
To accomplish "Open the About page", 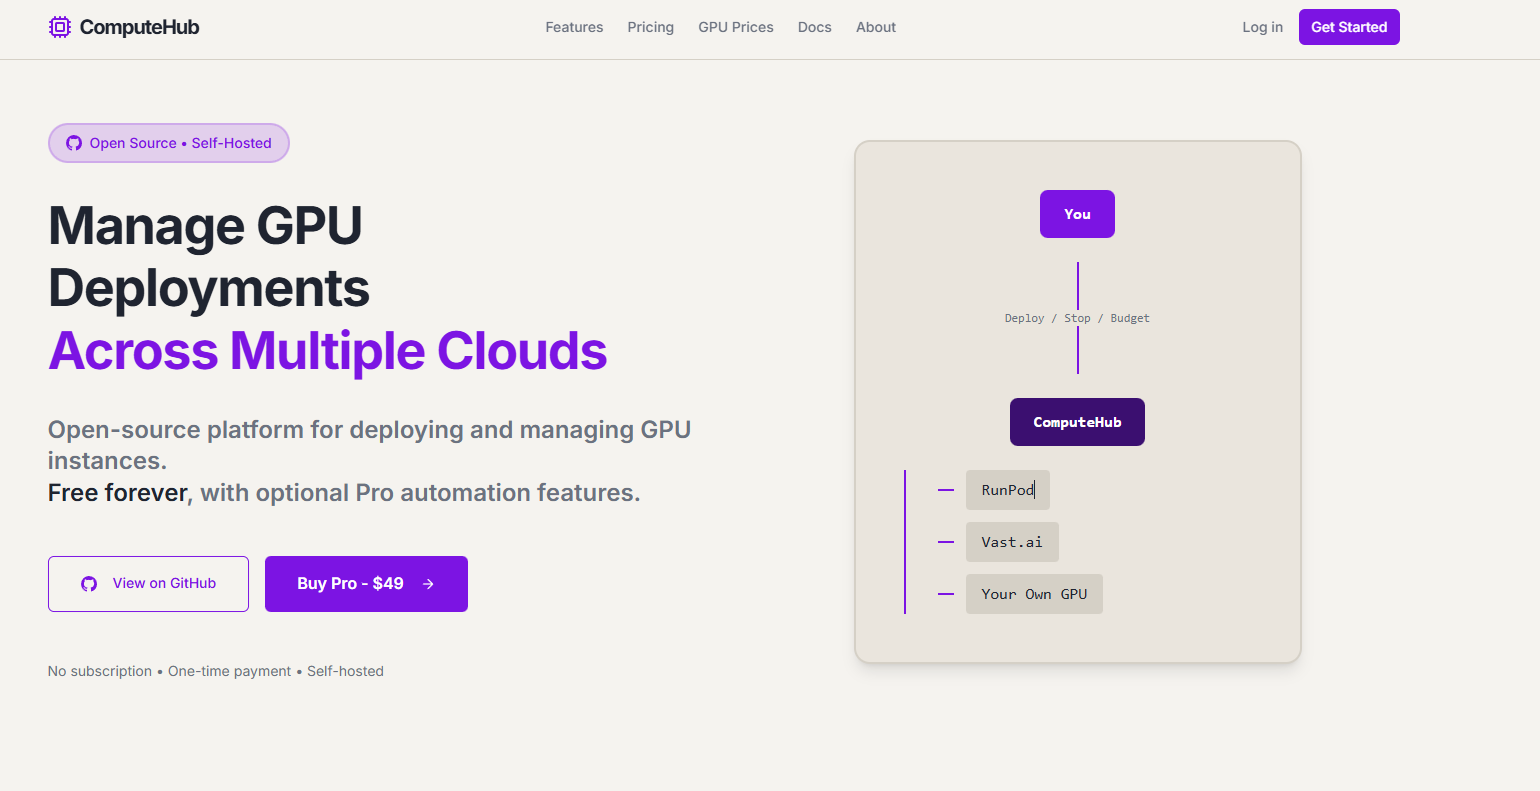I will point(875,27).
